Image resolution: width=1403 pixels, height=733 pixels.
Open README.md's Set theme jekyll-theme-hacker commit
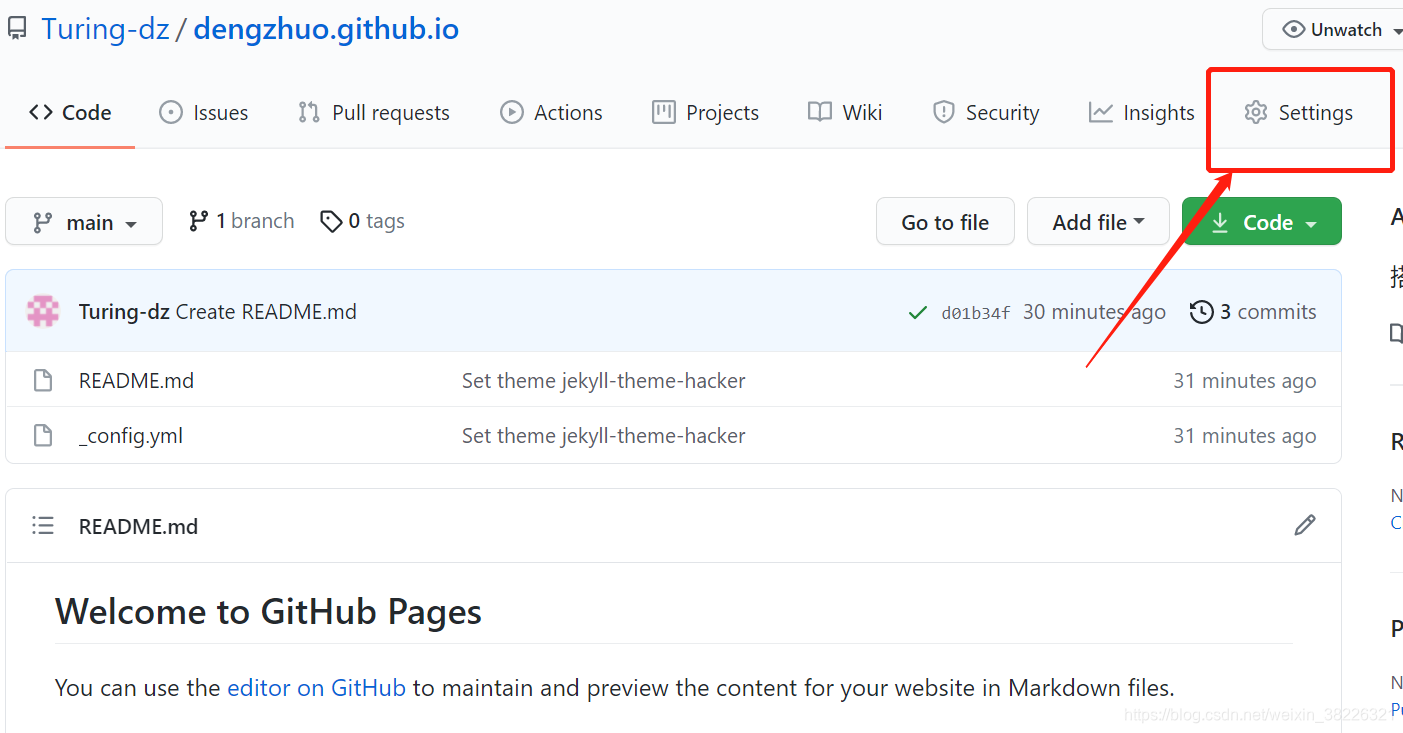[x=604, y=381]
